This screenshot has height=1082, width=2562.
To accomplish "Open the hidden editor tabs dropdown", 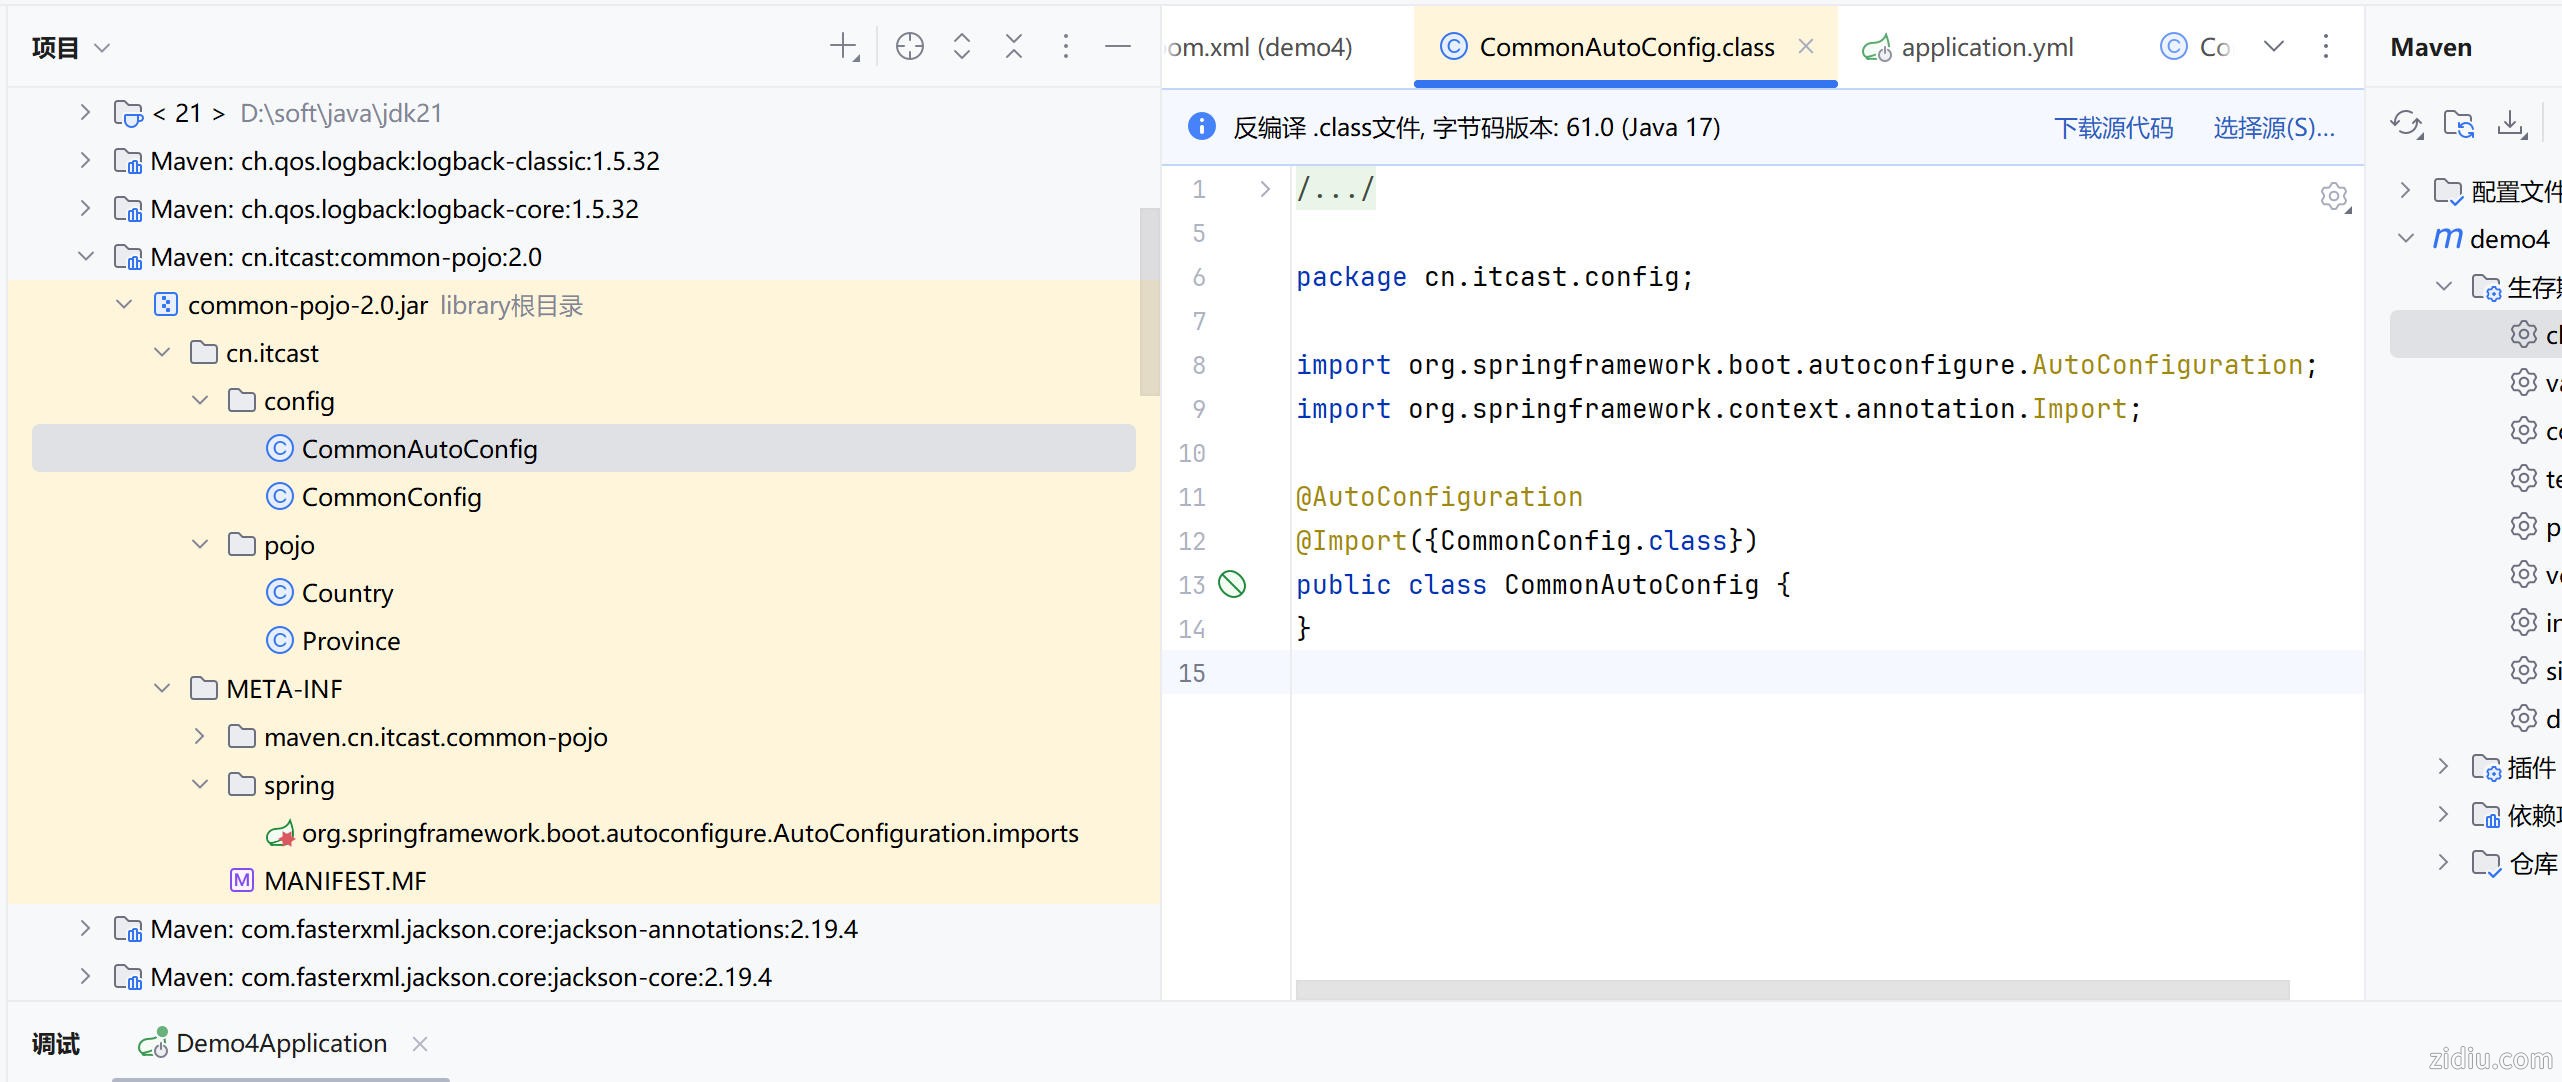I will click(x=2273, y=47).
